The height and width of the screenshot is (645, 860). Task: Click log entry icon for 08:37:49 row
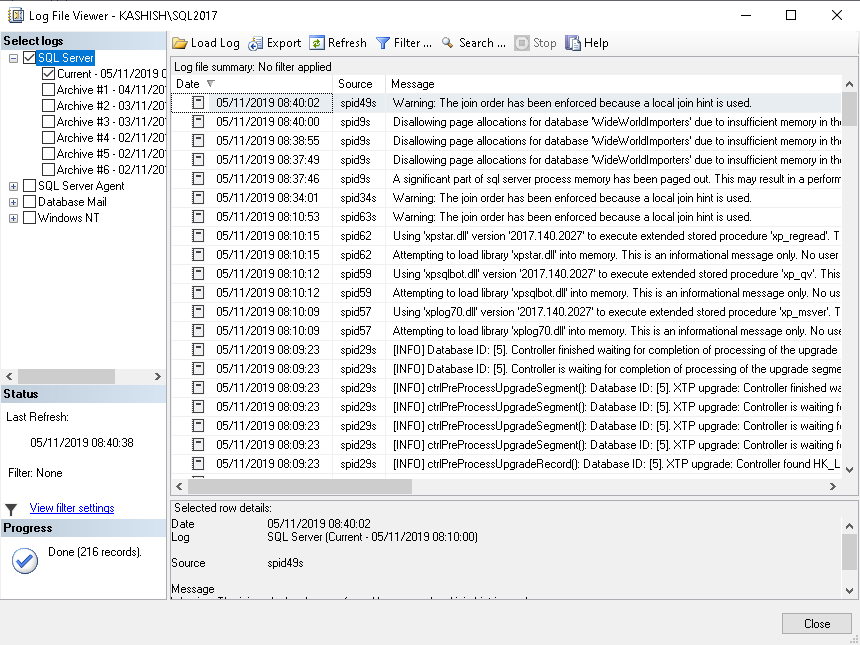pos(198,160)
